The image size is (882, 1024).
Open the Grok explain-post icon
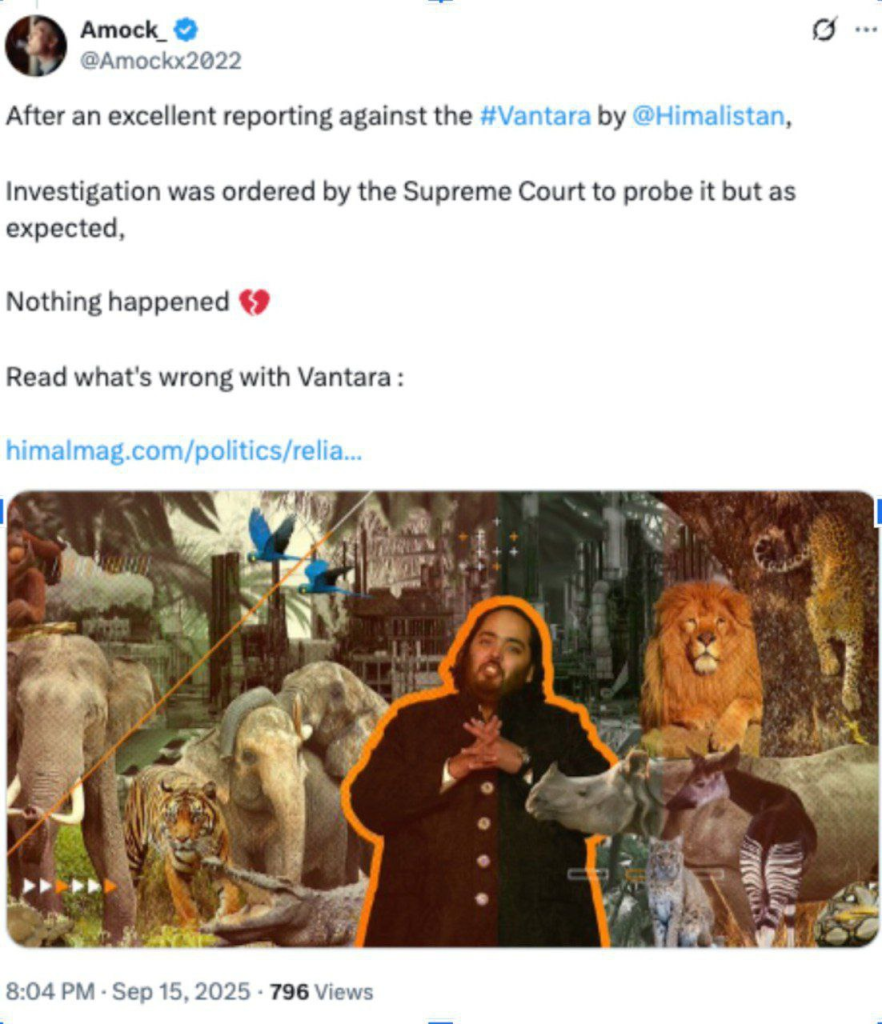(824, 29)
